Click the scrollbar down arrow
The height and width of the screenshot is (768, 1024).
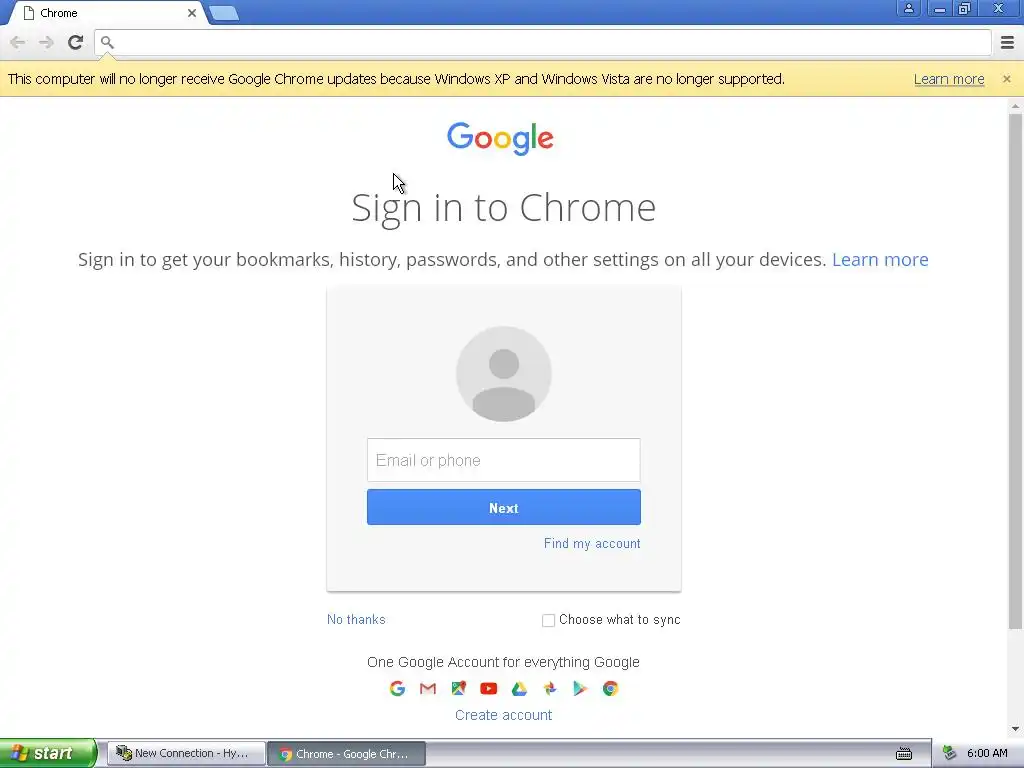pyautogui.click(x=1015, y=729)
